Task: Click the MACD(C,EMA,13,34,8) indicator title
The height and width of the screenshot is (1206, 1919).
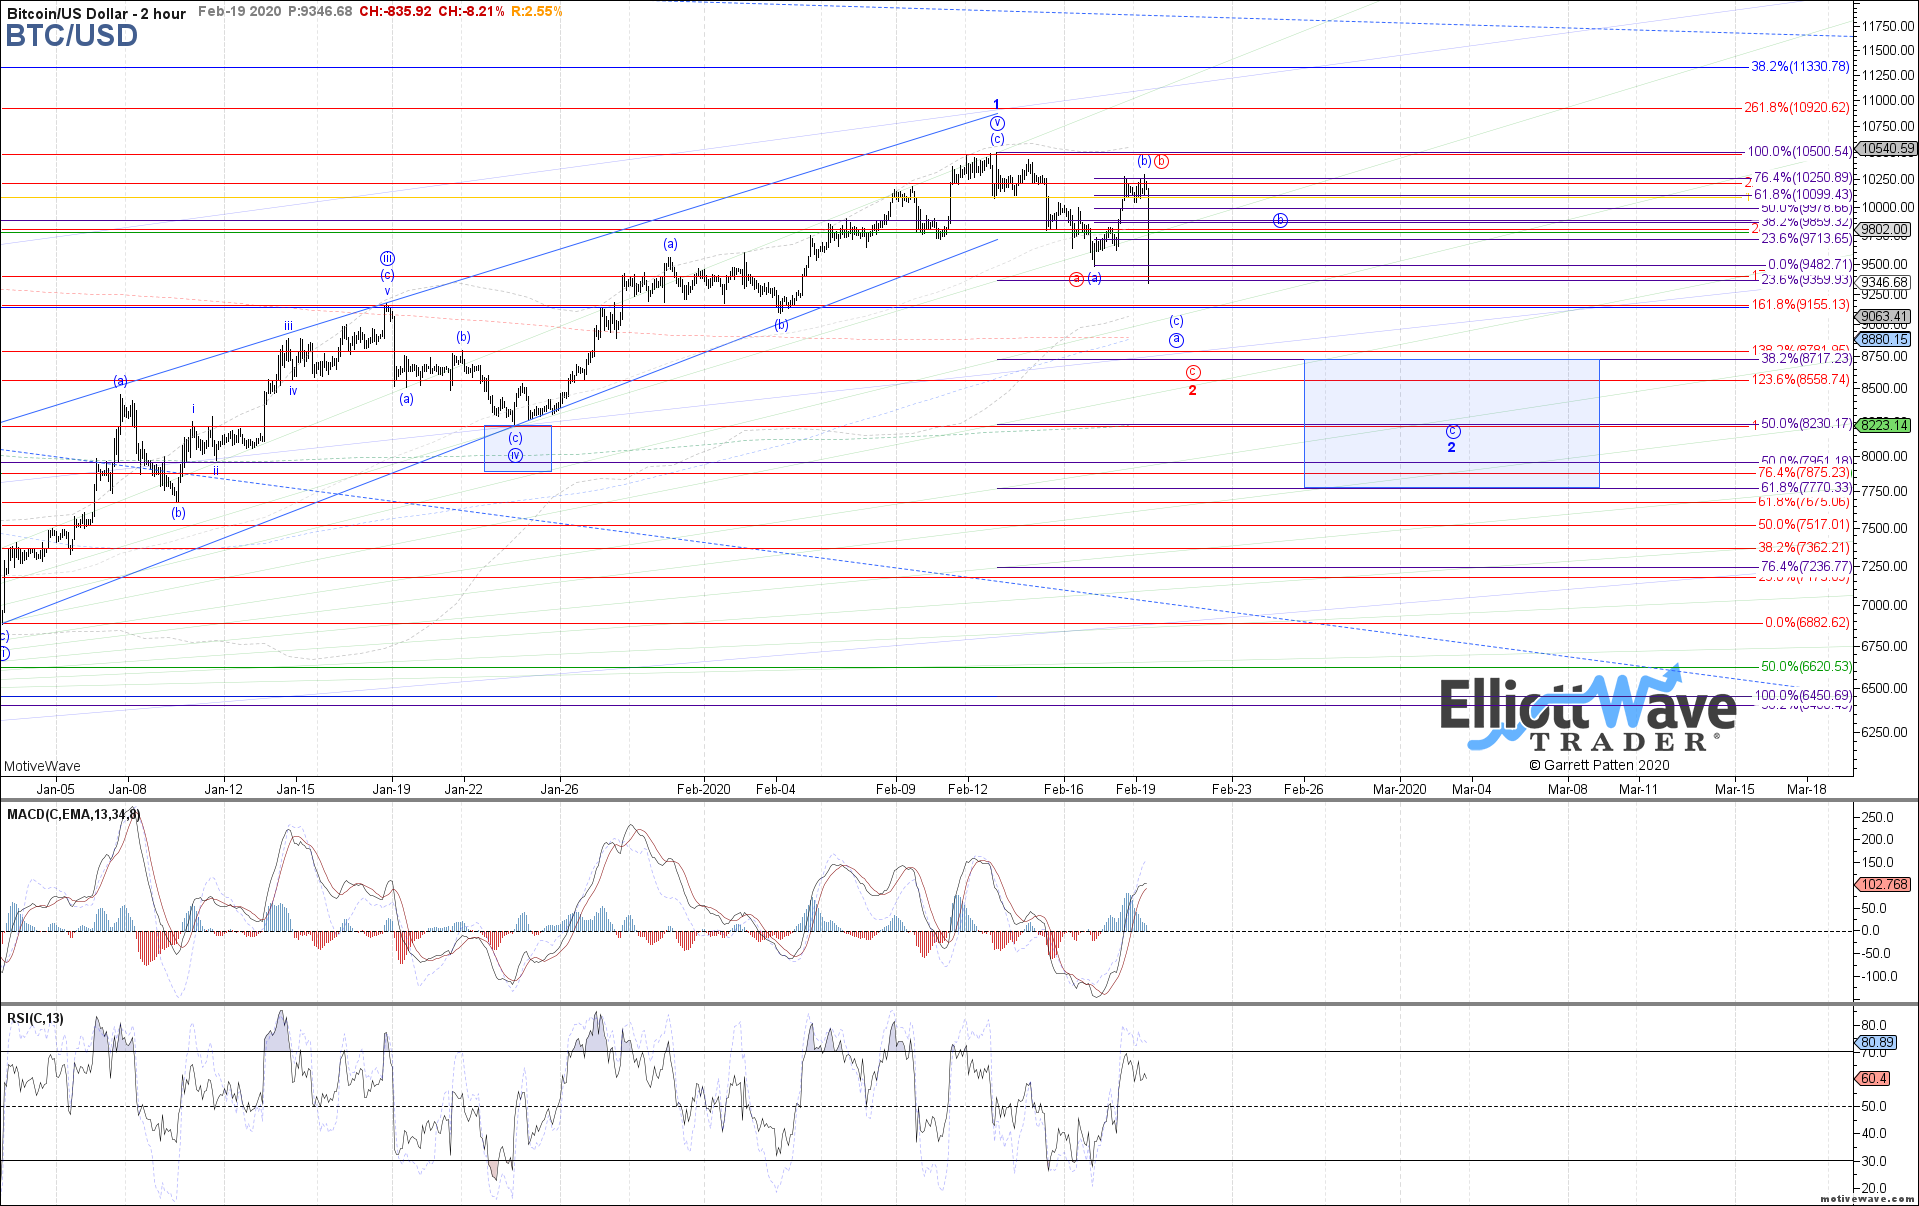Action: (x=73, y=814)
